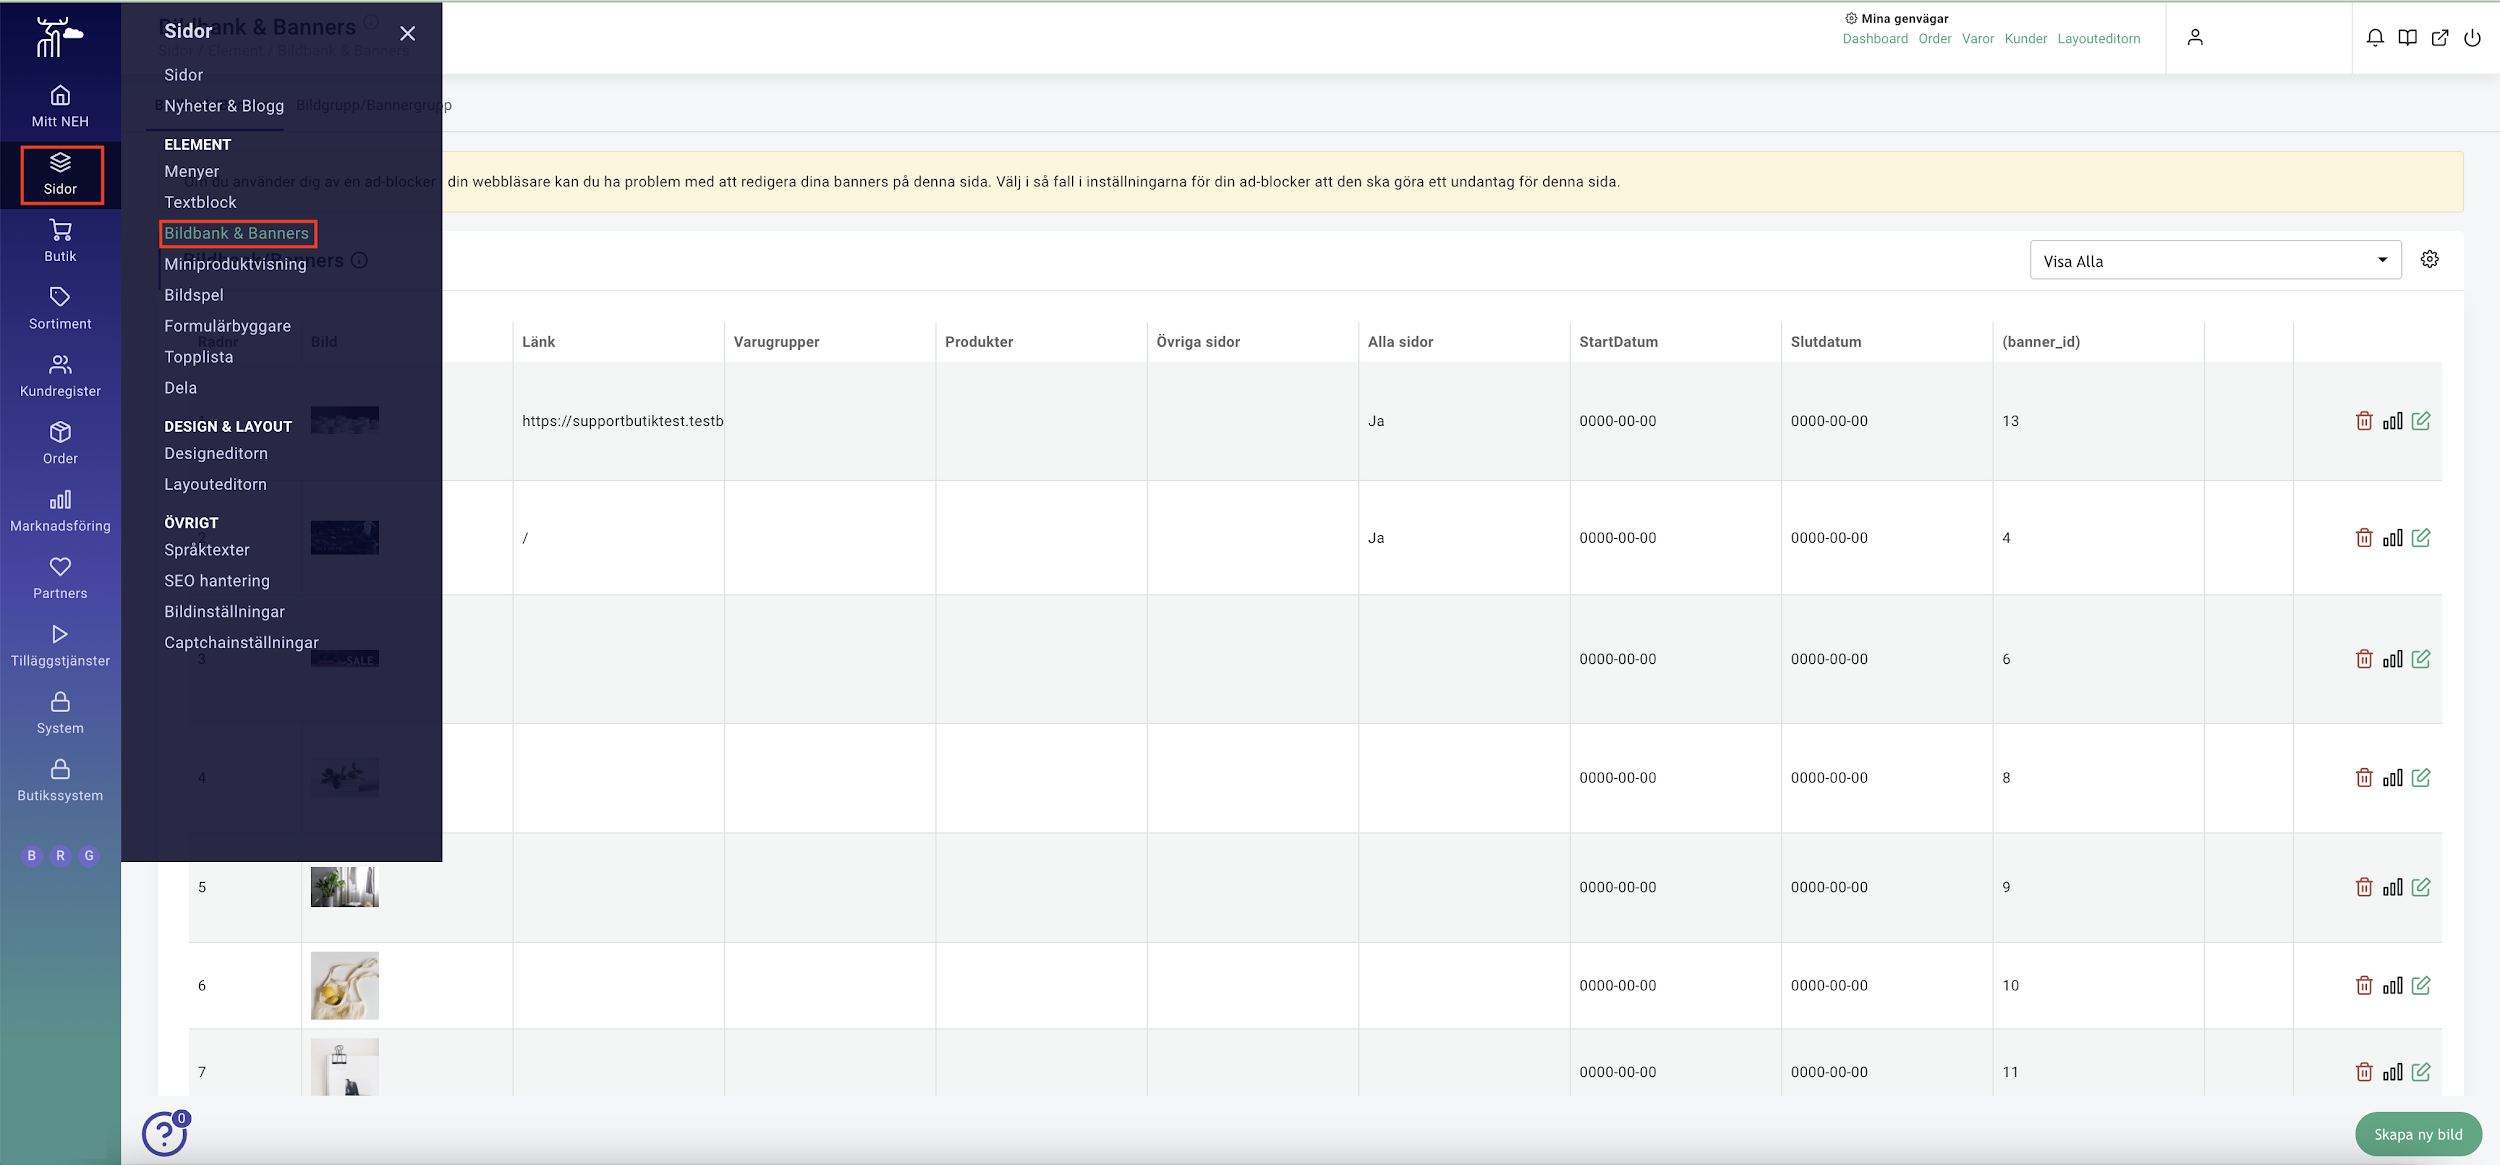Open Textblock menu item
Viewport: 2500px width, 1165px height.
201,203
